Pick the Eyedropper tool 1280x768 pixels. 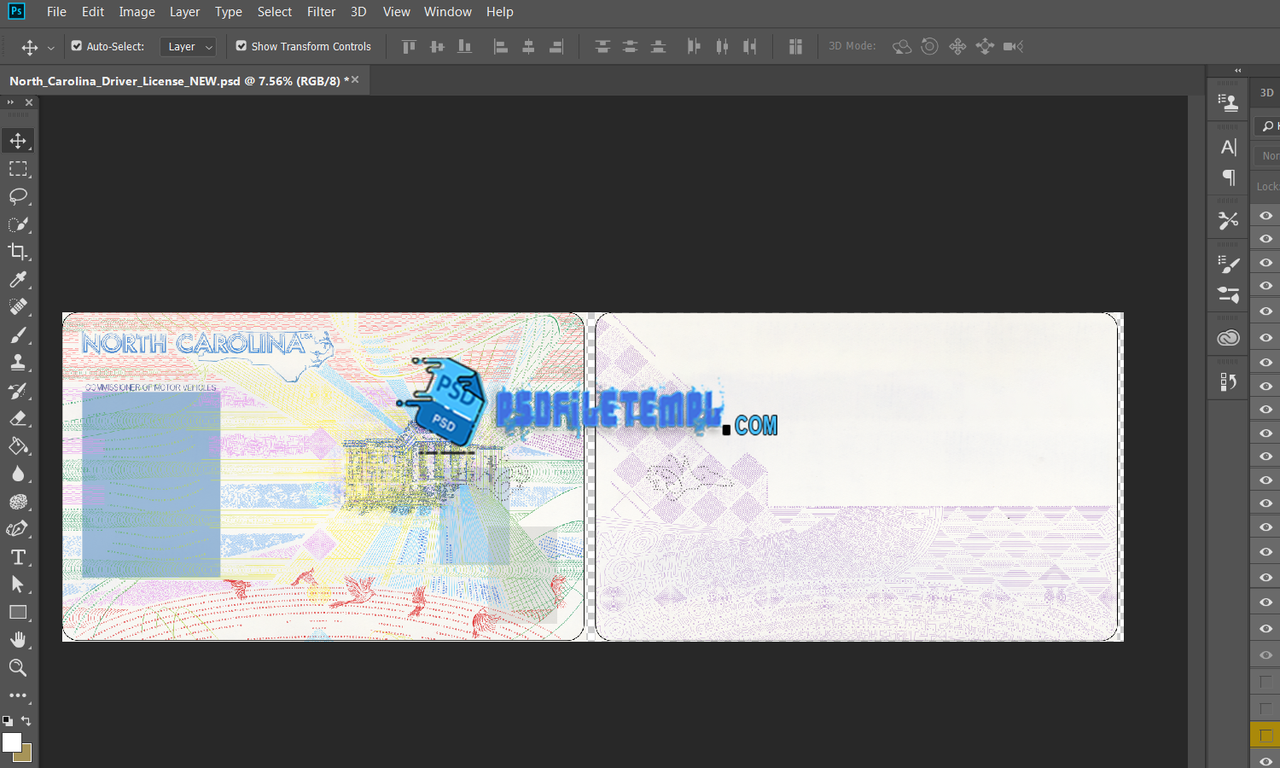pos(18,280)
